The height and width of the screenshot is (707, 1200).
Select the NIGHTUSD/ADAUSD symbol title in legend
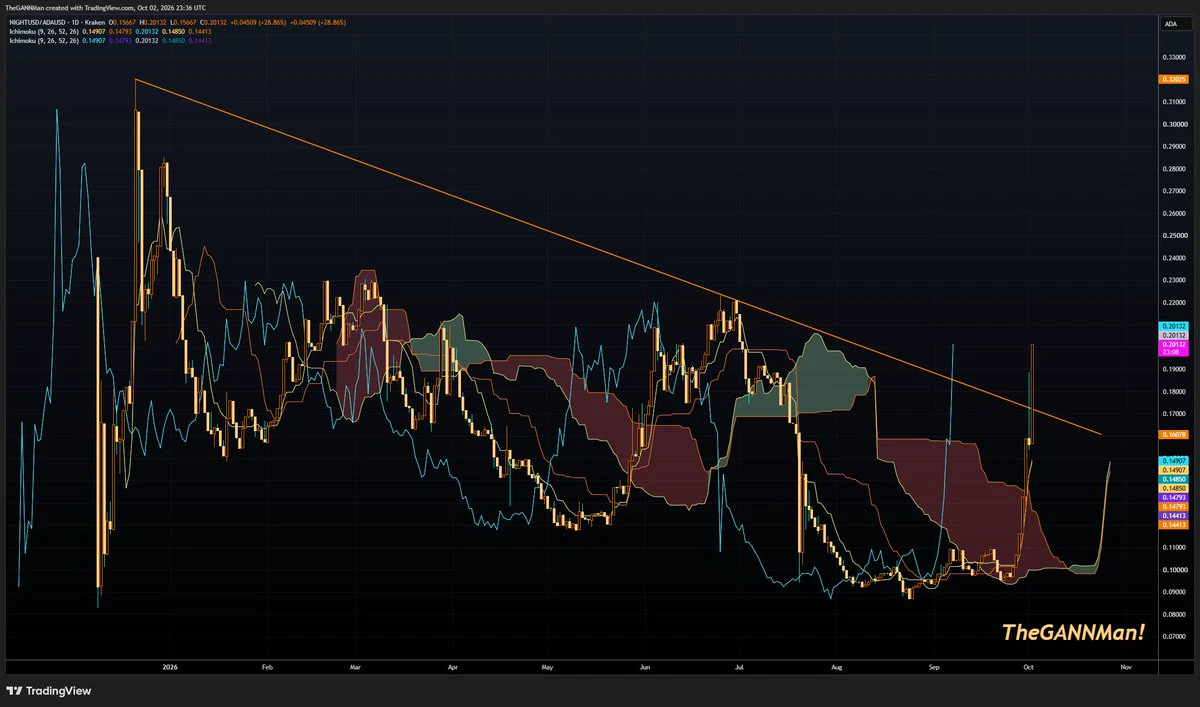(40, 23)
